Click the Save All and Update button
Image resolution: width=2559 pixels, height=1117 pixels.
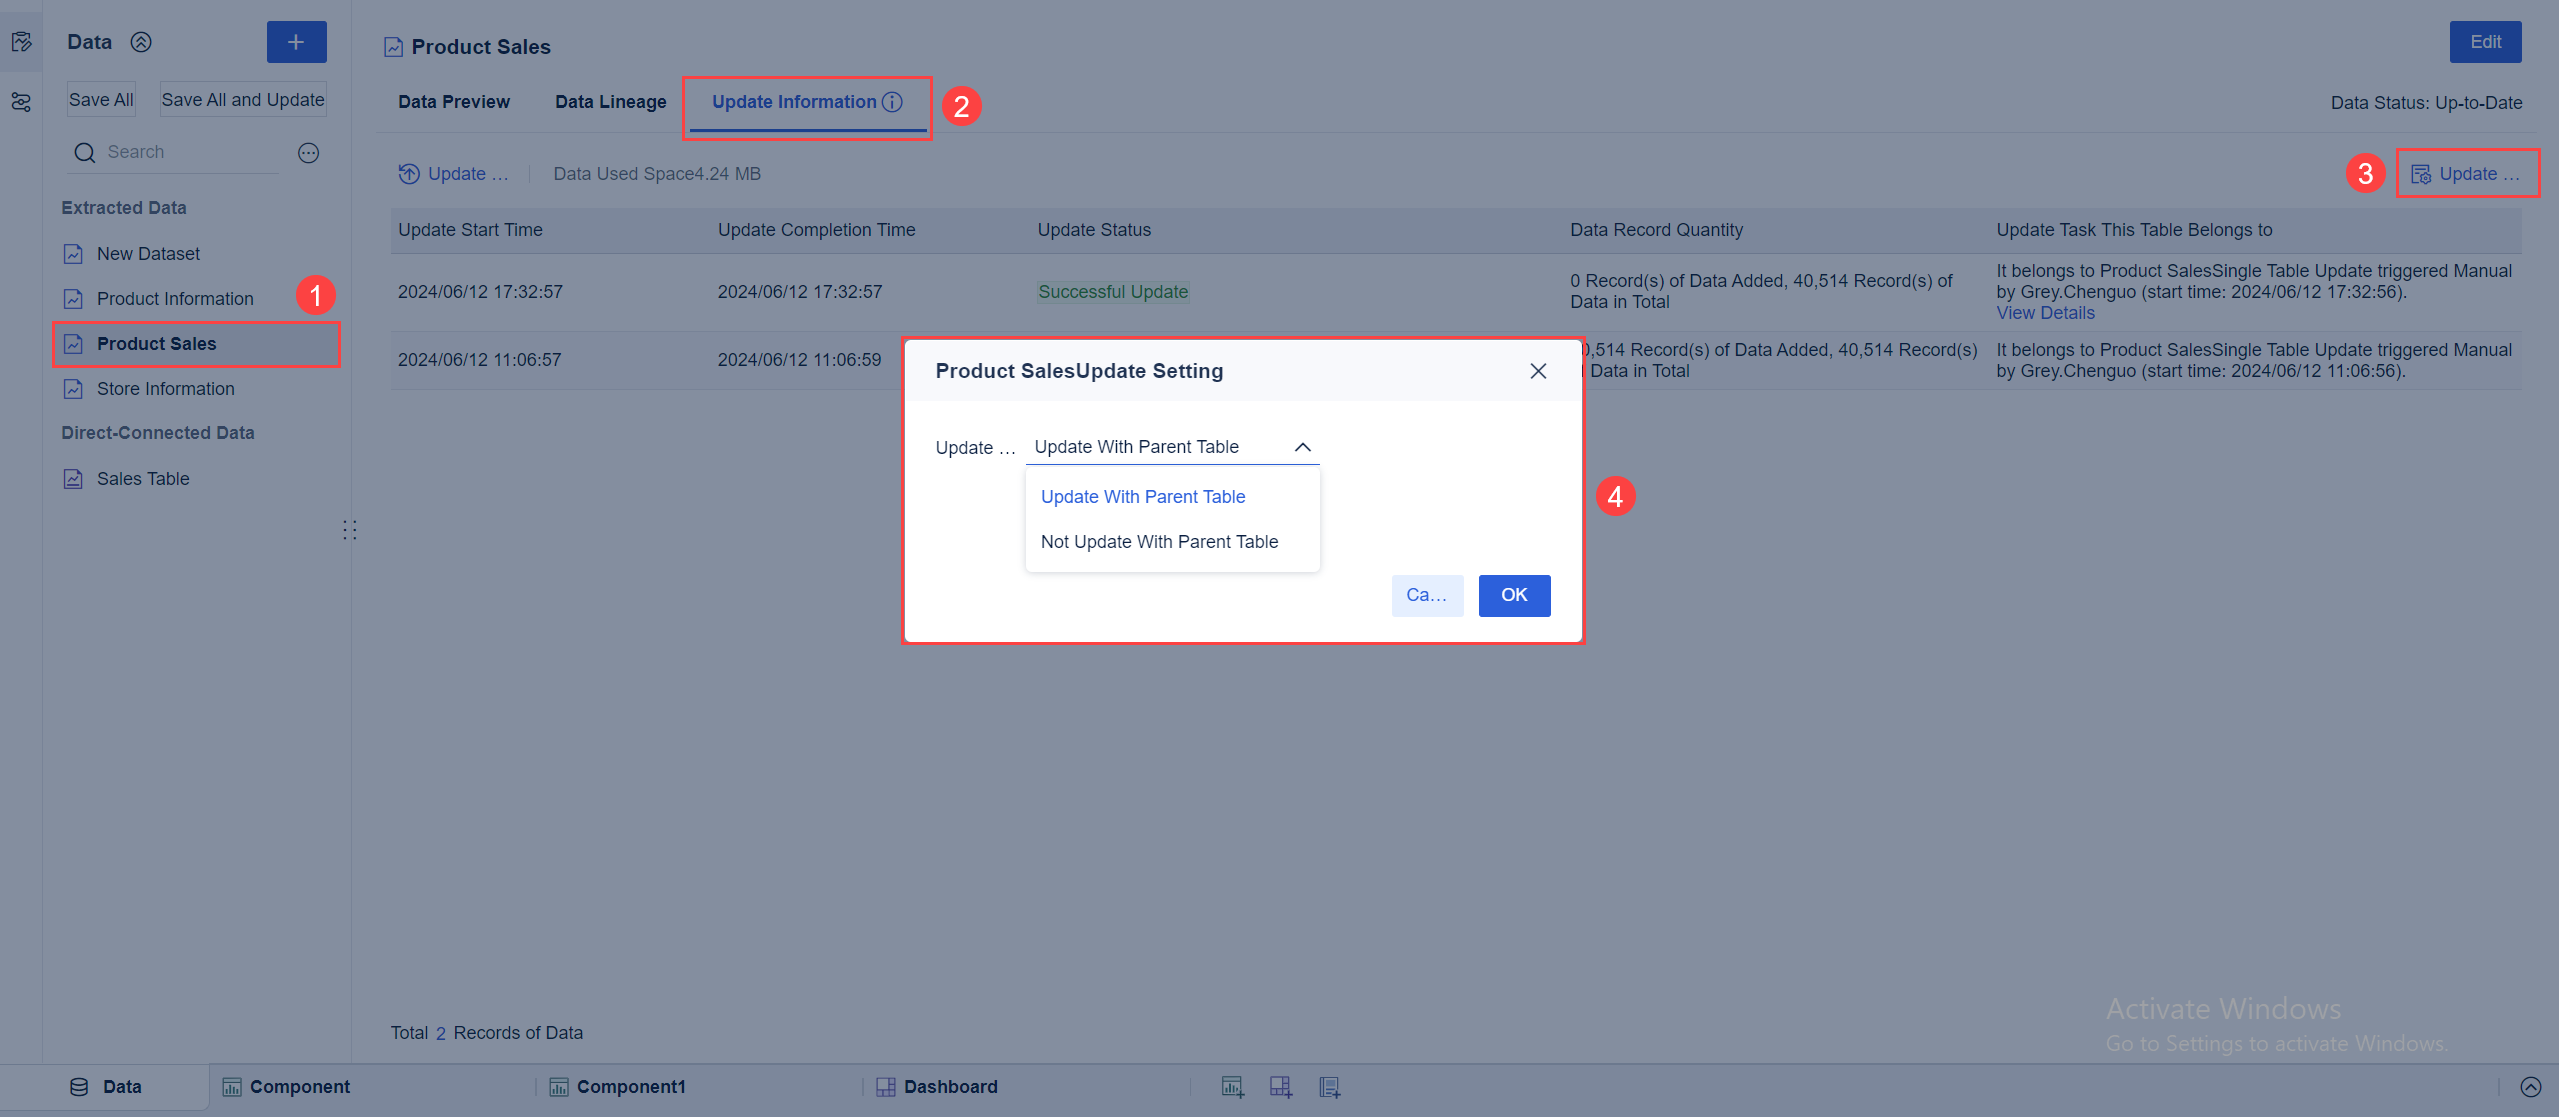(243, 100)
